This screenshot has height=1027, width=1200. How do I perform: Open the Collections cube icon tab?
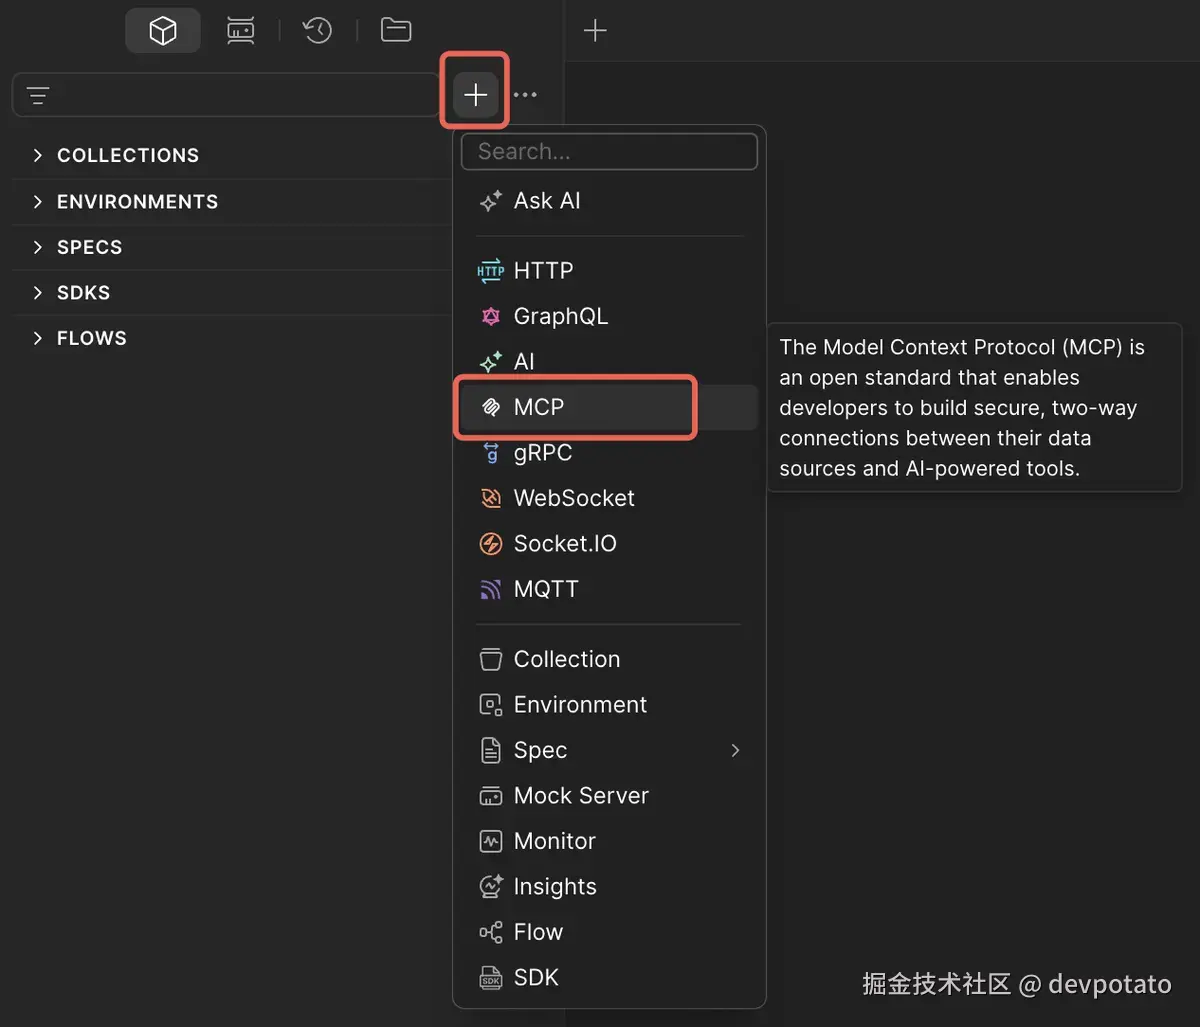tap(163, 31)
